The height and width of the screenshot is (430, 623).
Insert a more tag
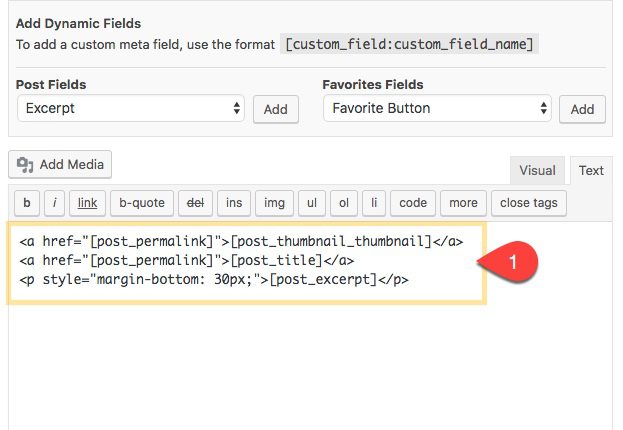(x=463, y=203)
